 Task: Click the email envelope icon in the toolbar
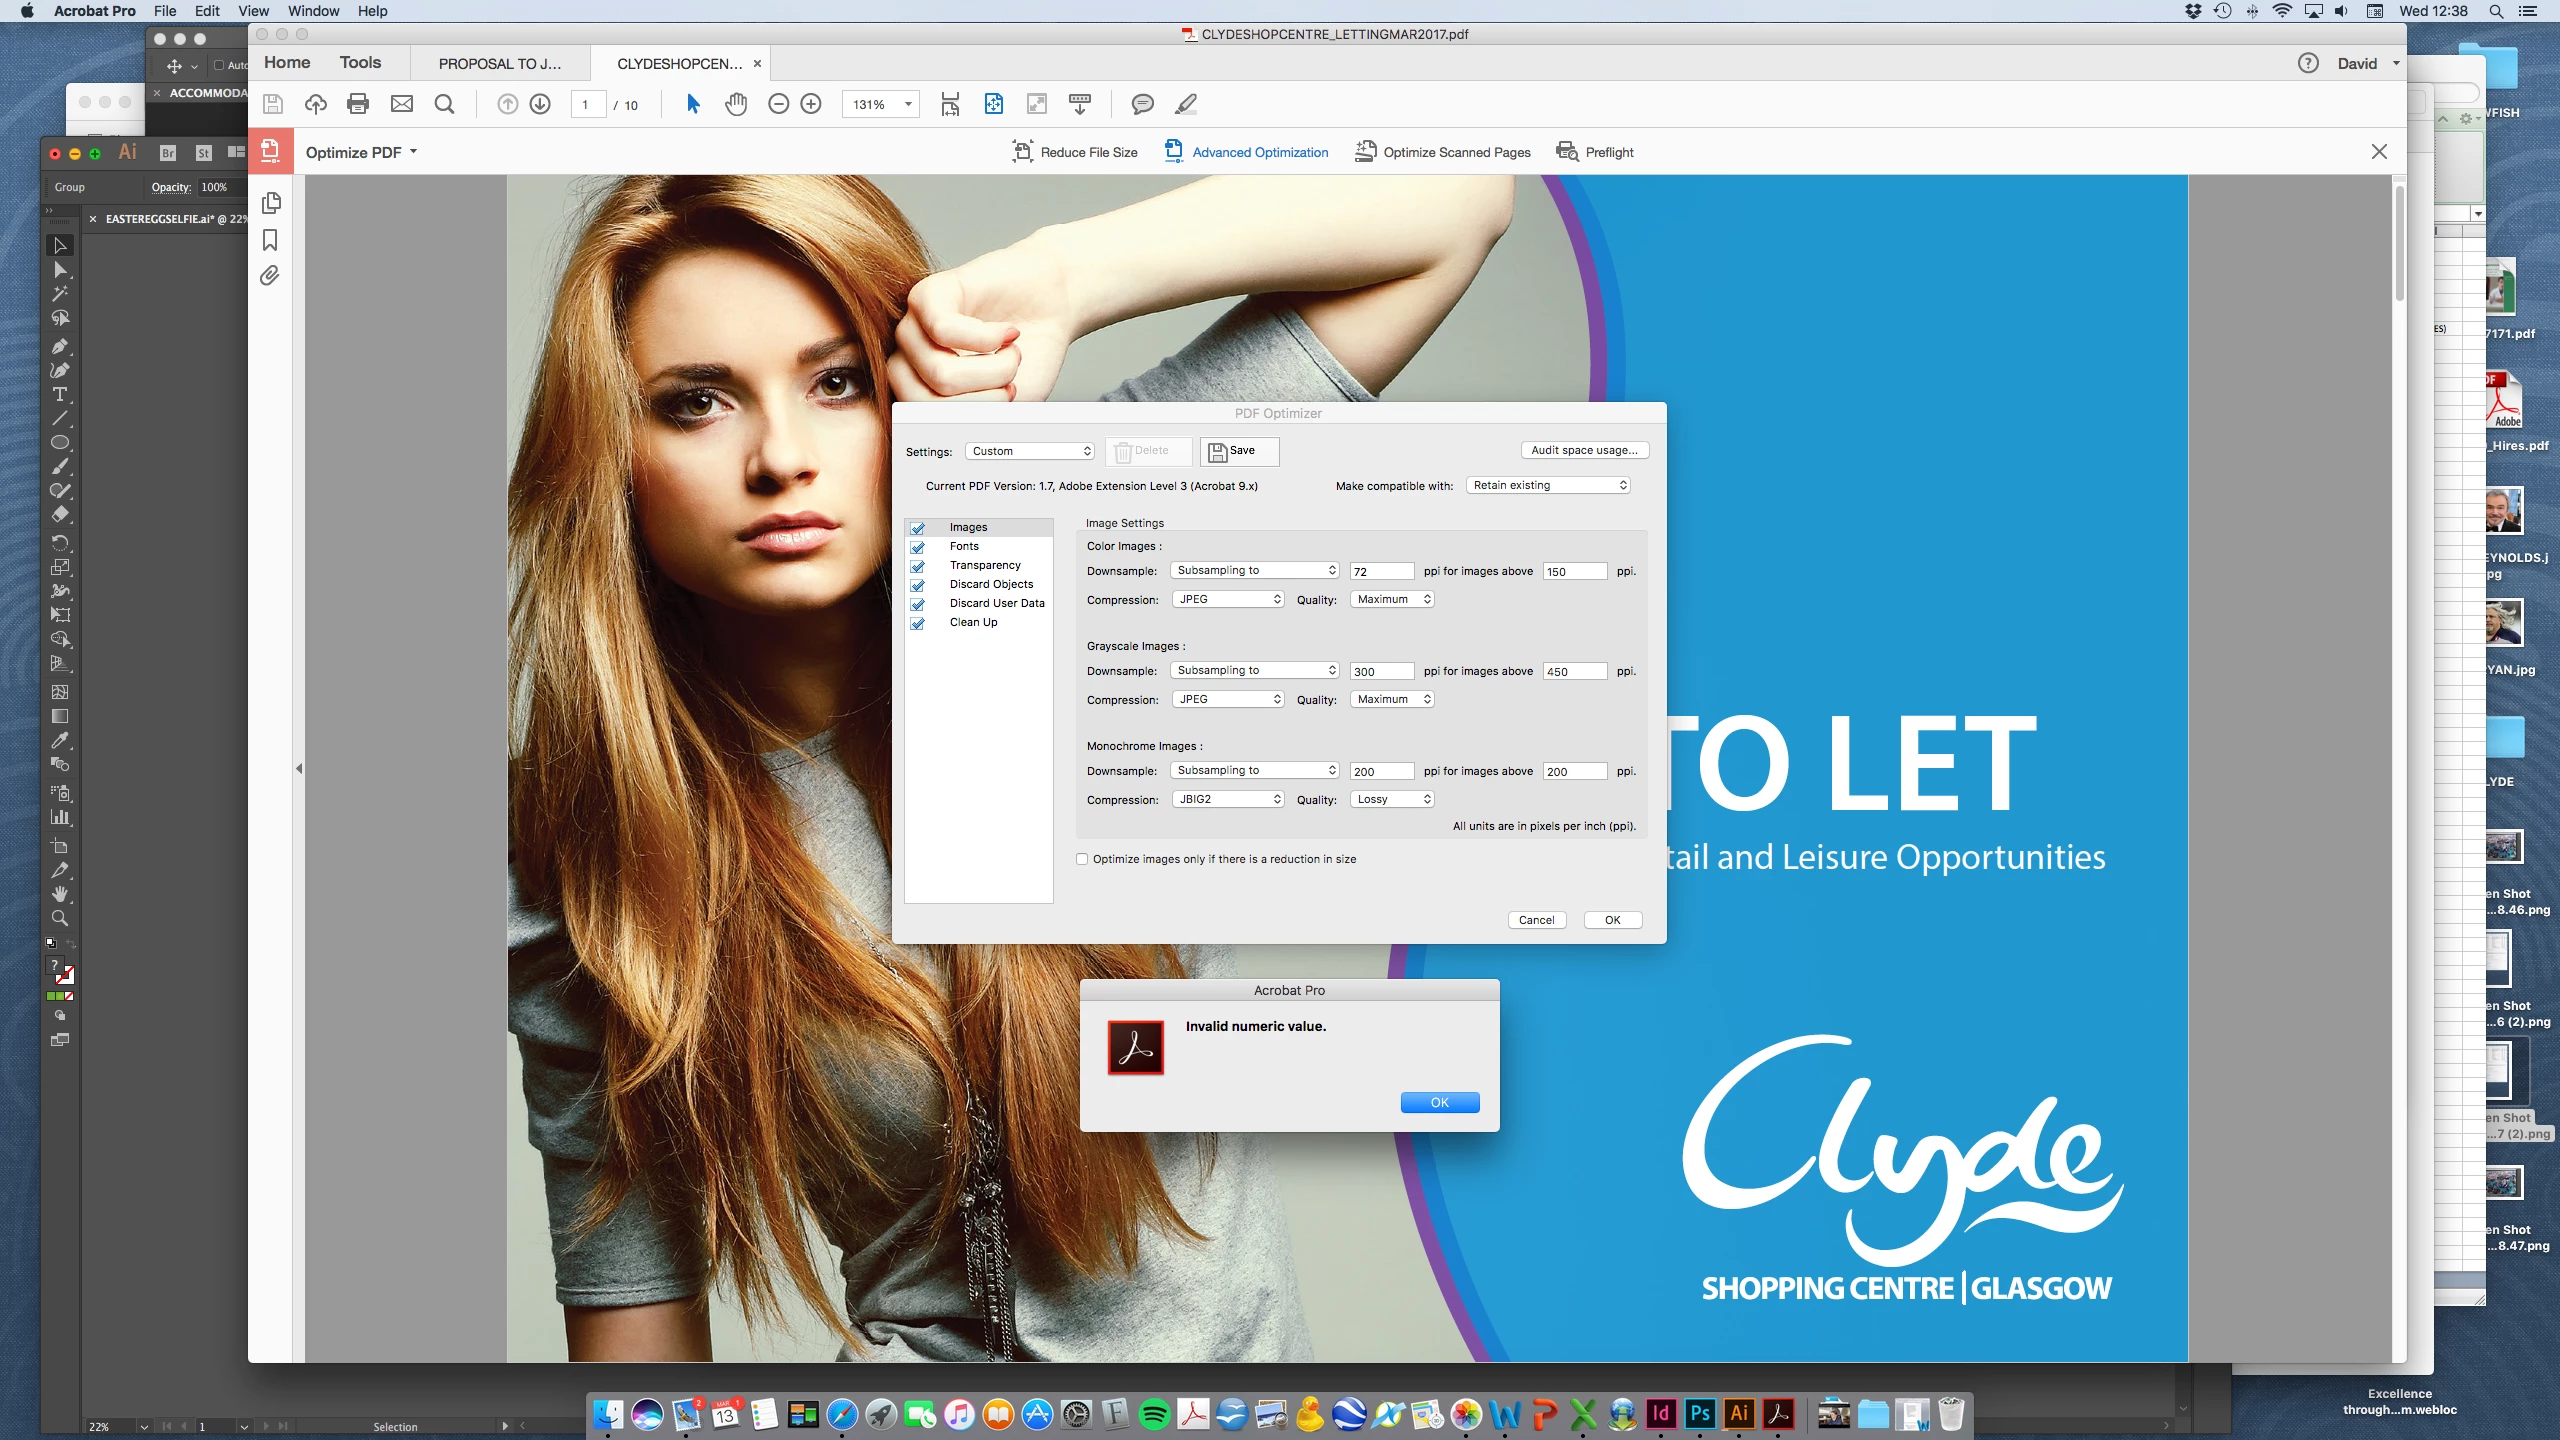401,104
